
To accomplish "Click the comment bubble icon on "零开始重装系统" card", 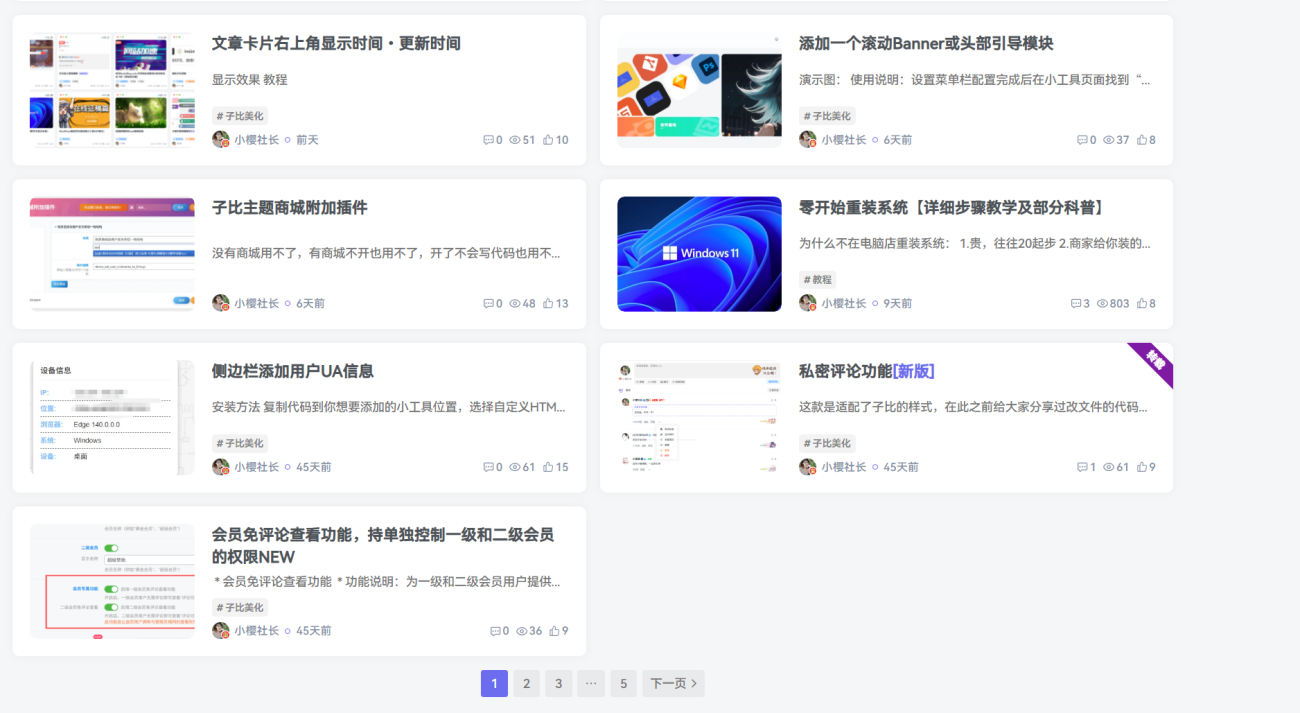I will pyautogui.click(x=1076, y=304).
